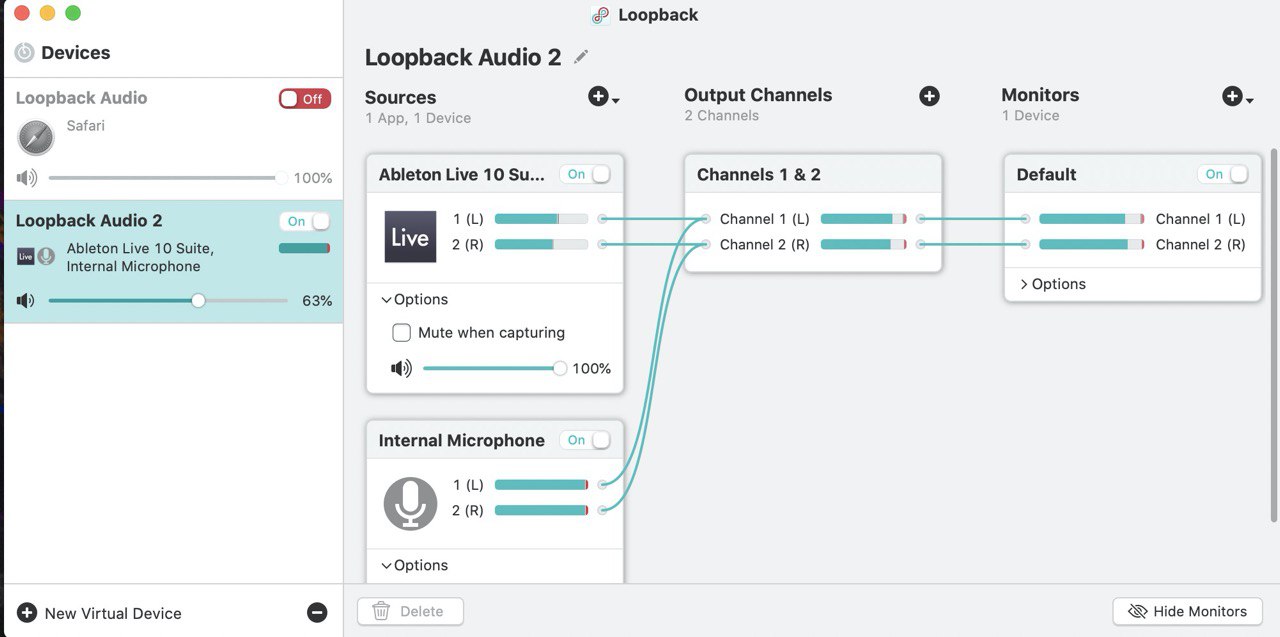Click New Virtual Device label
This screenshot has width=1280, height=637.
(x=113, y=613)
